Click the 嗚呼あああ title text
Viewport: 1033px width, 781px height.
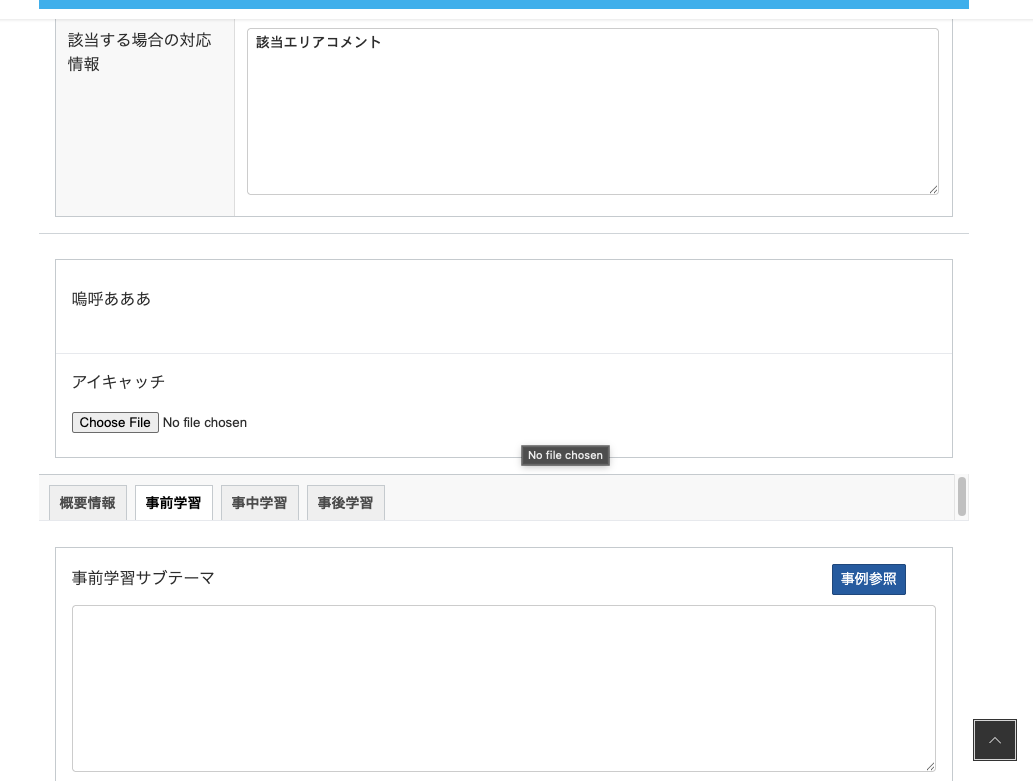point(111,299)
